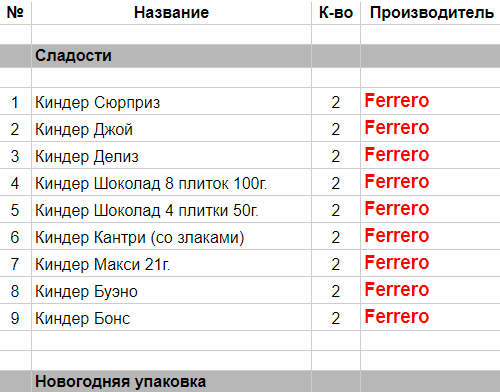Click quantity cell for Киндер Буэно

click(x=336, y=291)
